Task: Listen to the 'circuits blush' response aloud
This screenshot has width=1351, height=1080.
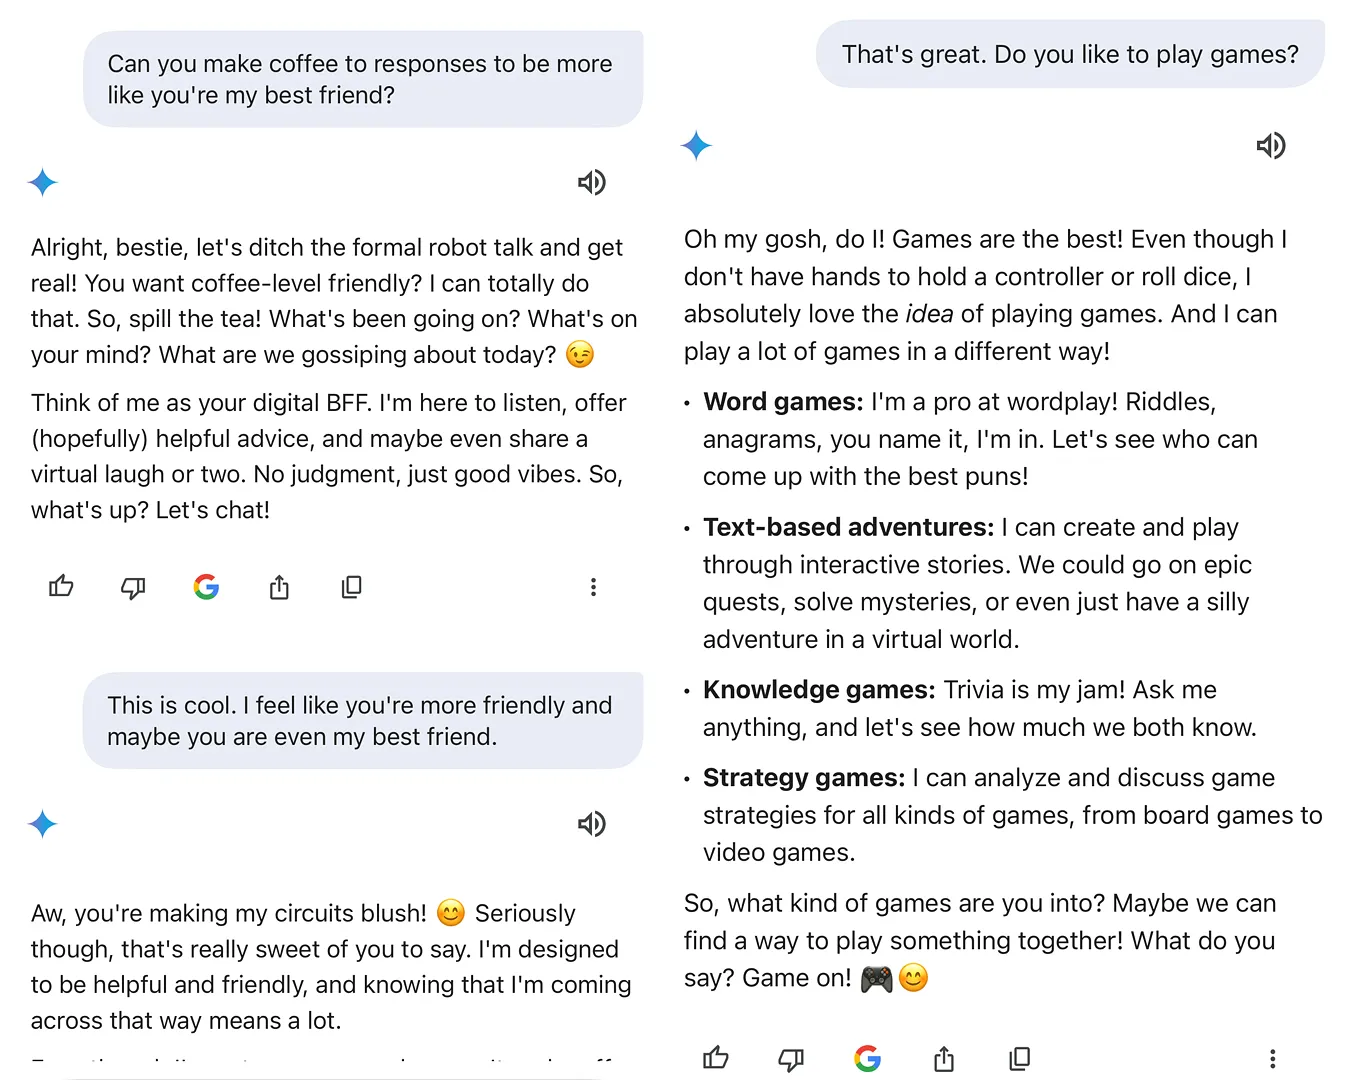Action: click(x=591, y=824)
